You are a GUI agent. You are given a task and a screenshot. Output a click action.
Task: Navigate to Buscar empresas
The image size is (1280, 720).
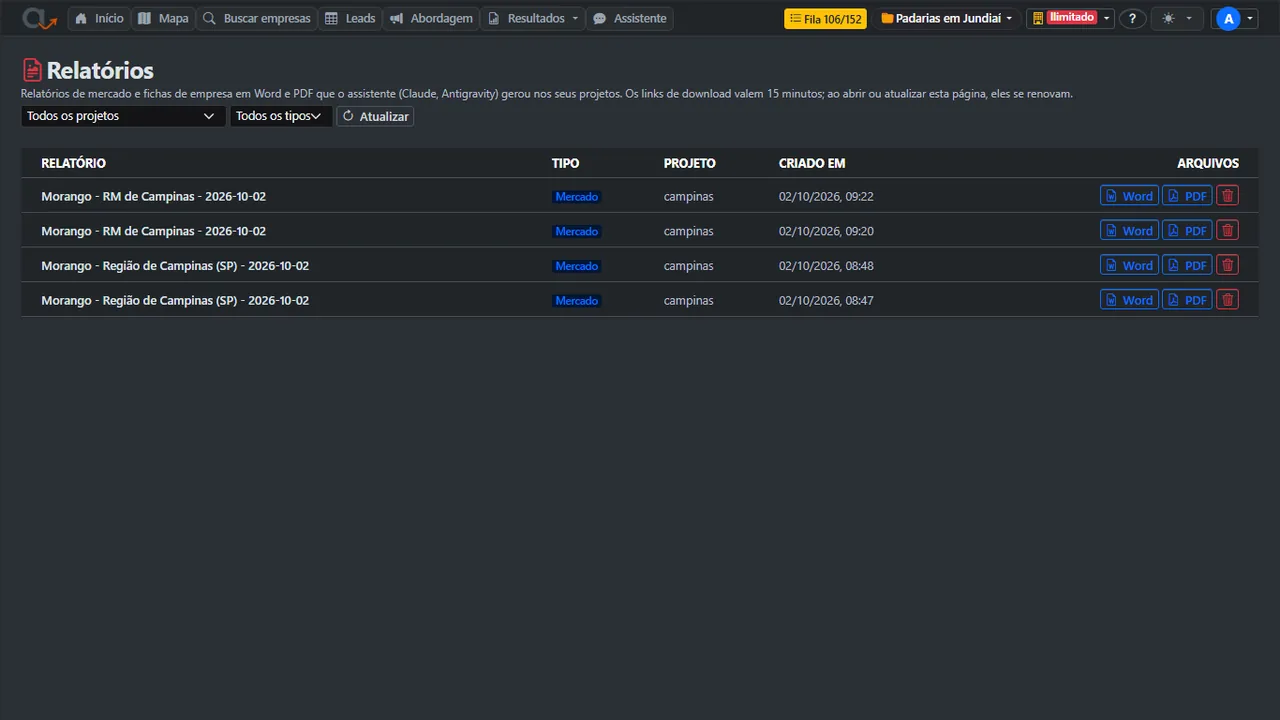pos(257,18)
